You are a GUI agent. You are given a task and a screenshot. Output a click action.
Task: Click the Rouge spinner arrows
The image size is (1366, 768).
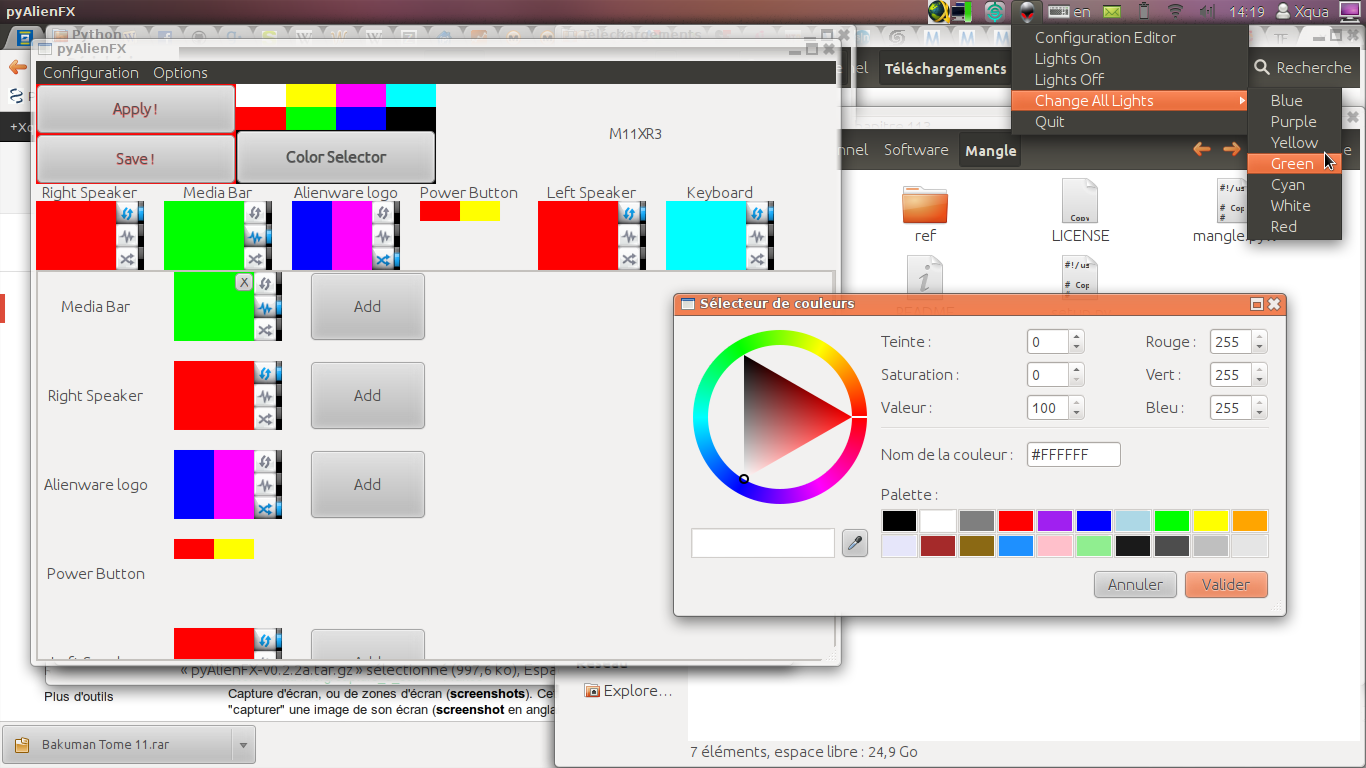pyautogui.click(x=1259, y=342)
